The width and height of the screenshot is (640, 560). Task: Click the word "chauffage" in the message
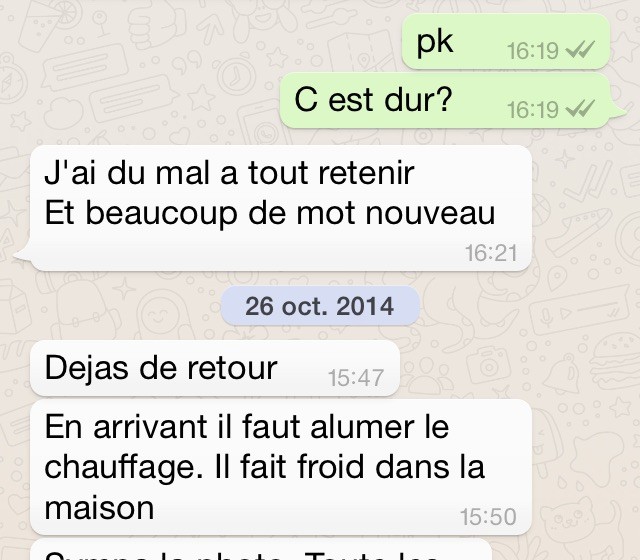(x=120, y=468)
